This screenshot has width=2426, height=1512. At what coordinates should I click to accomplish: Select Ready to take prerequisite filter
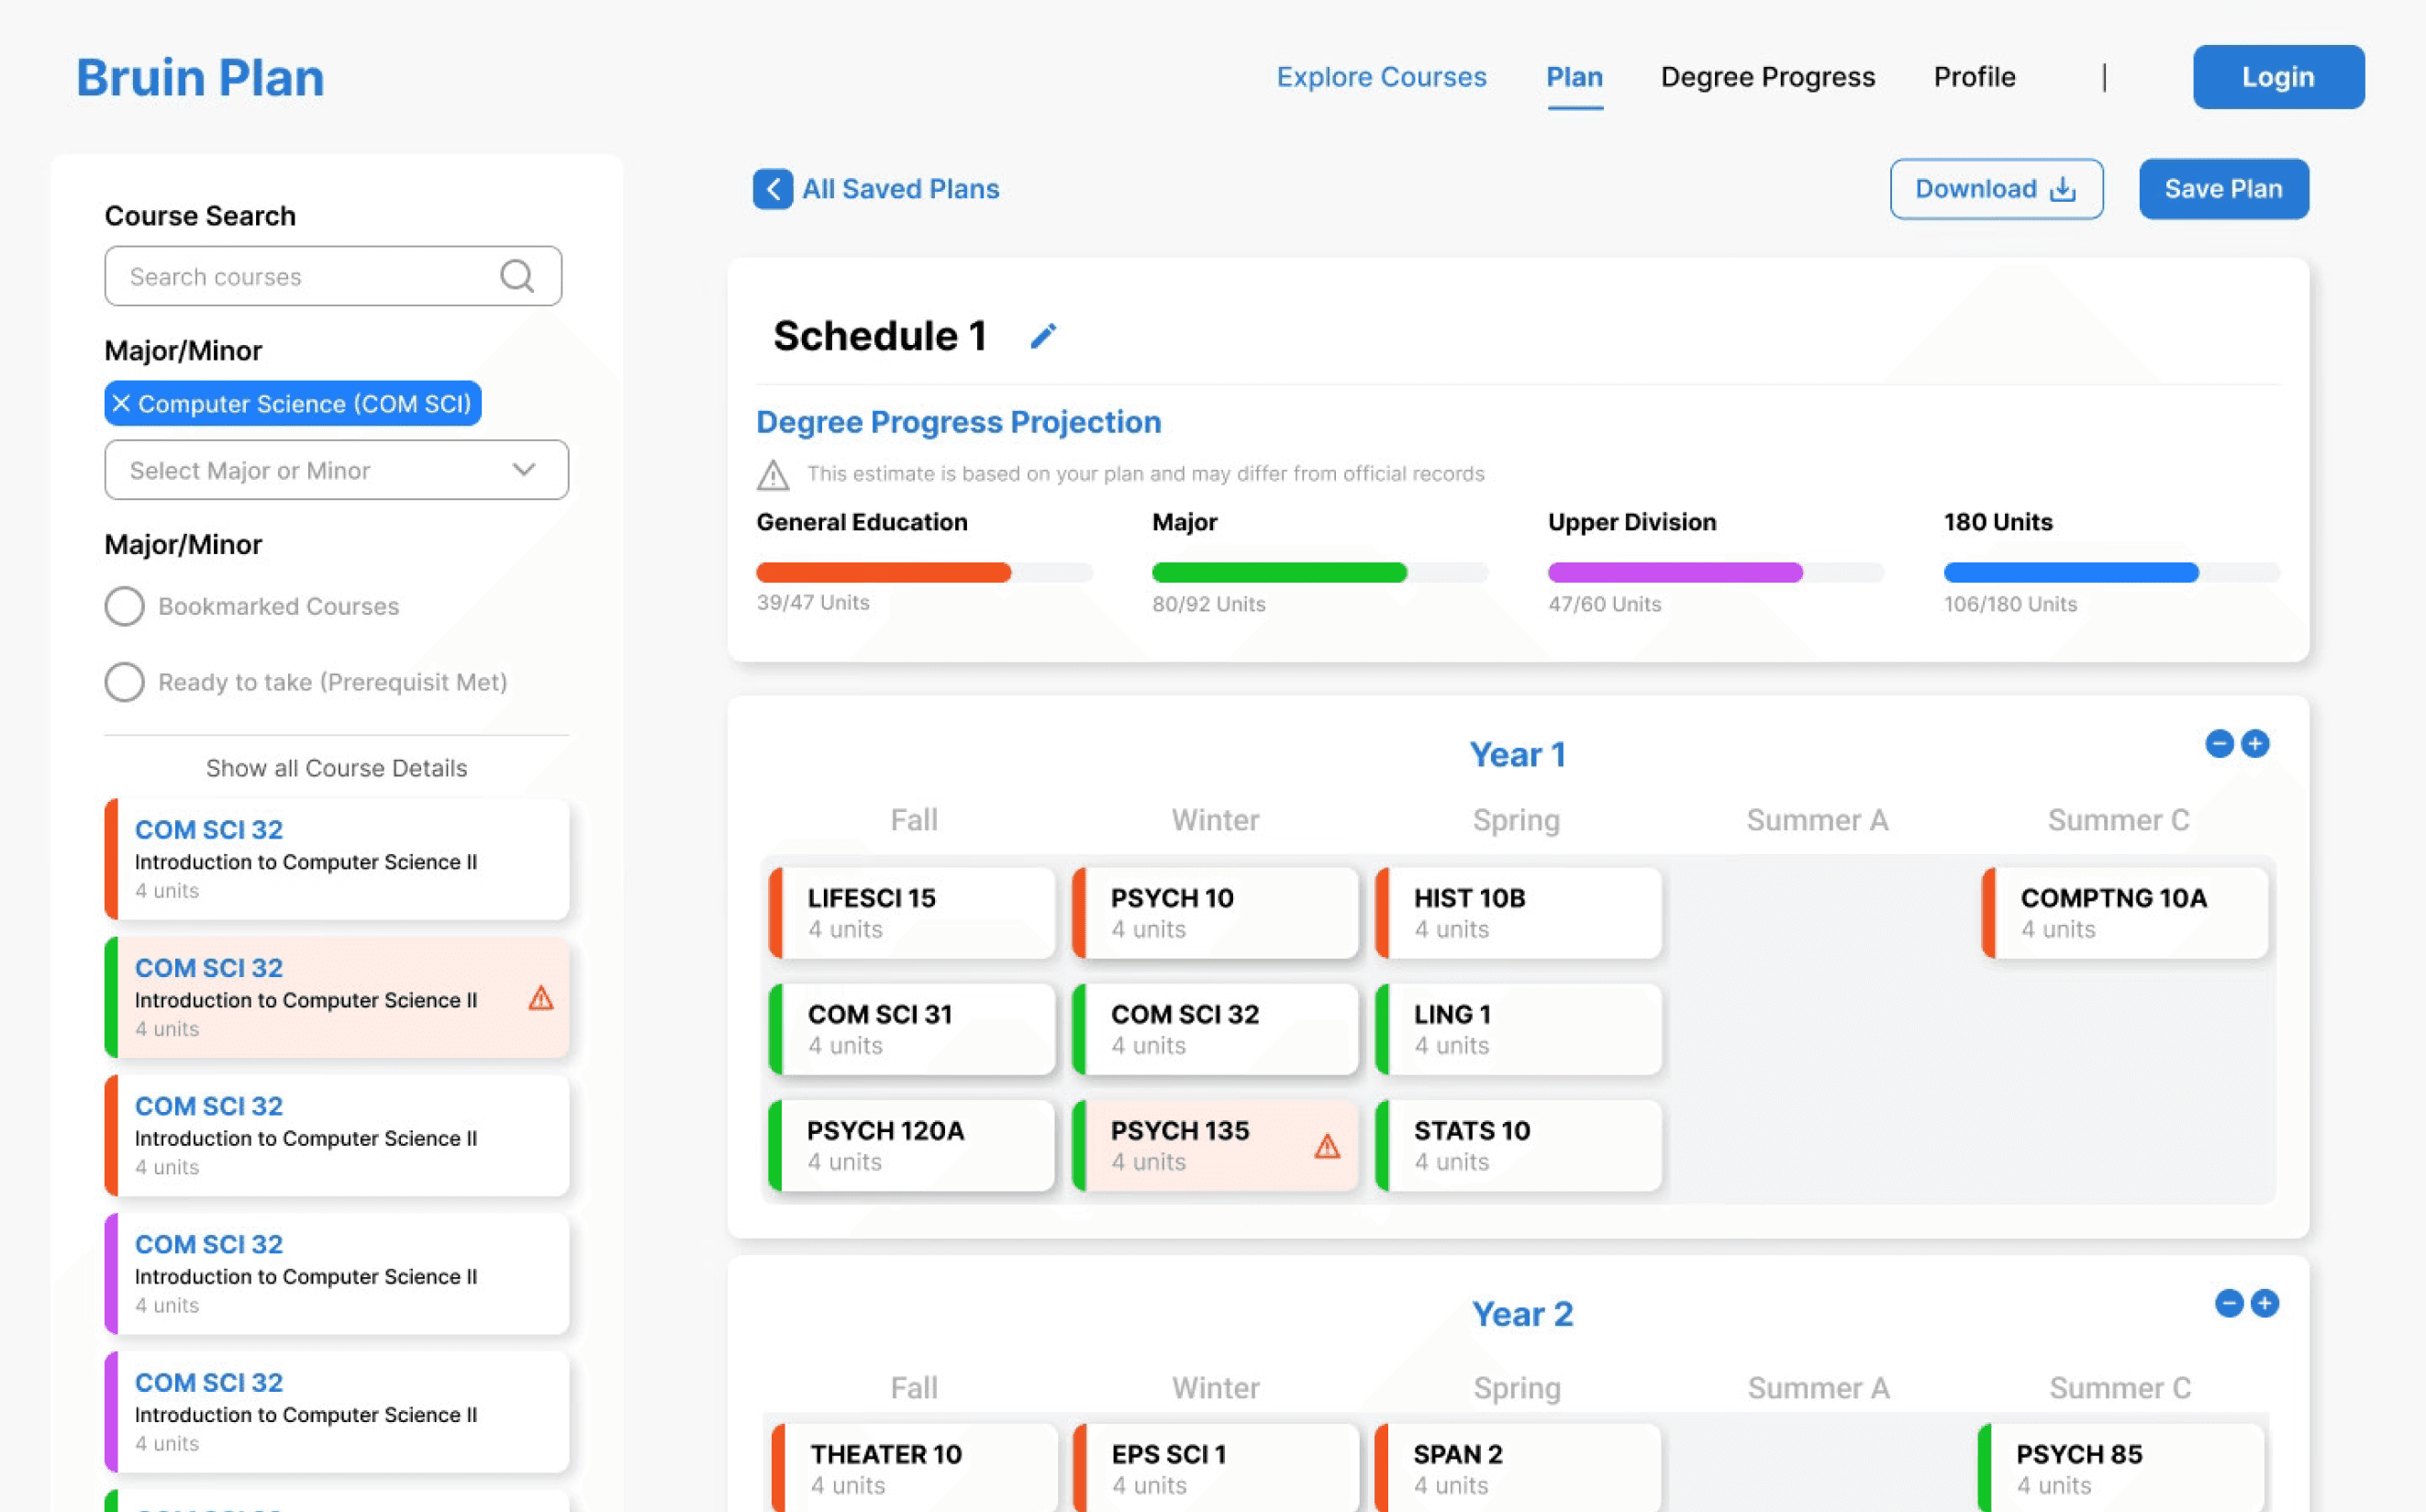pos(125,682)
